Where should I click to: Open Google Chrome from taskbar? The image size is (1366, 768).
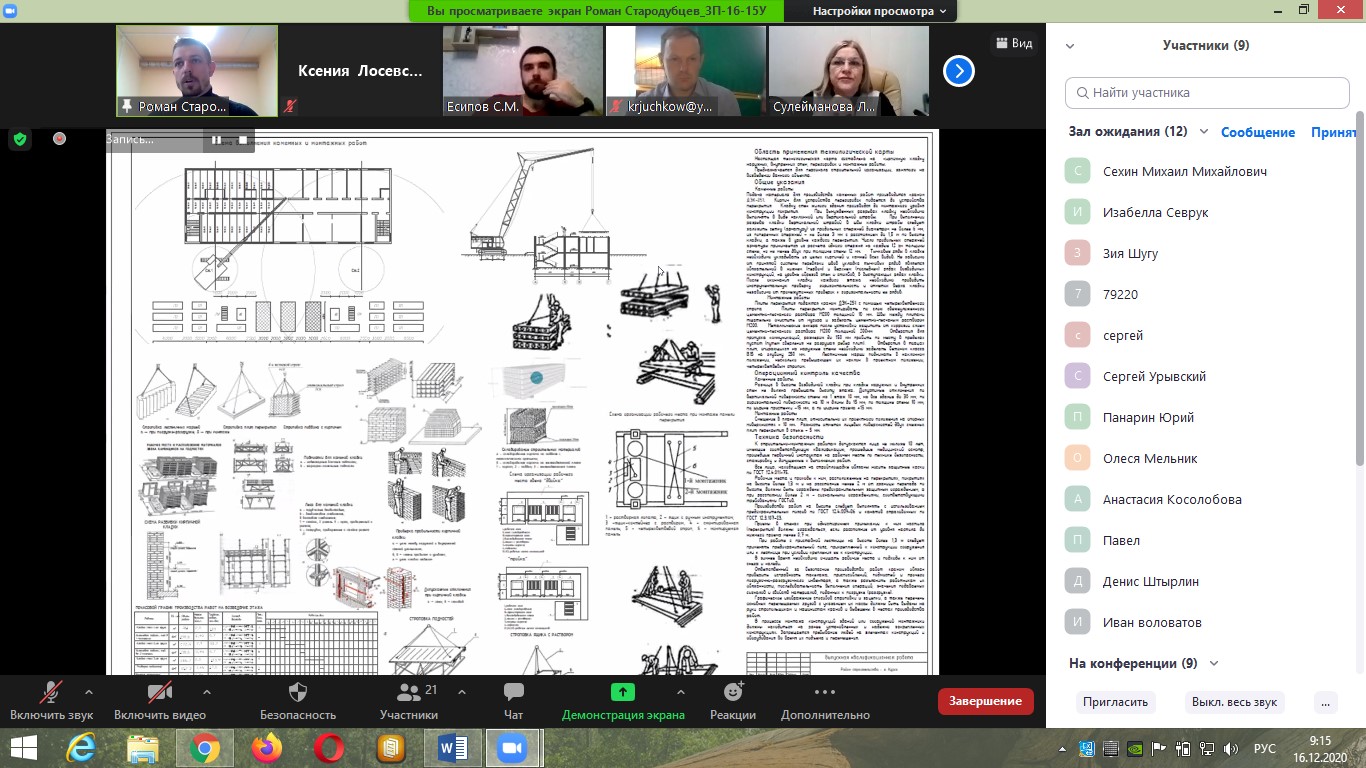[205, 747]
